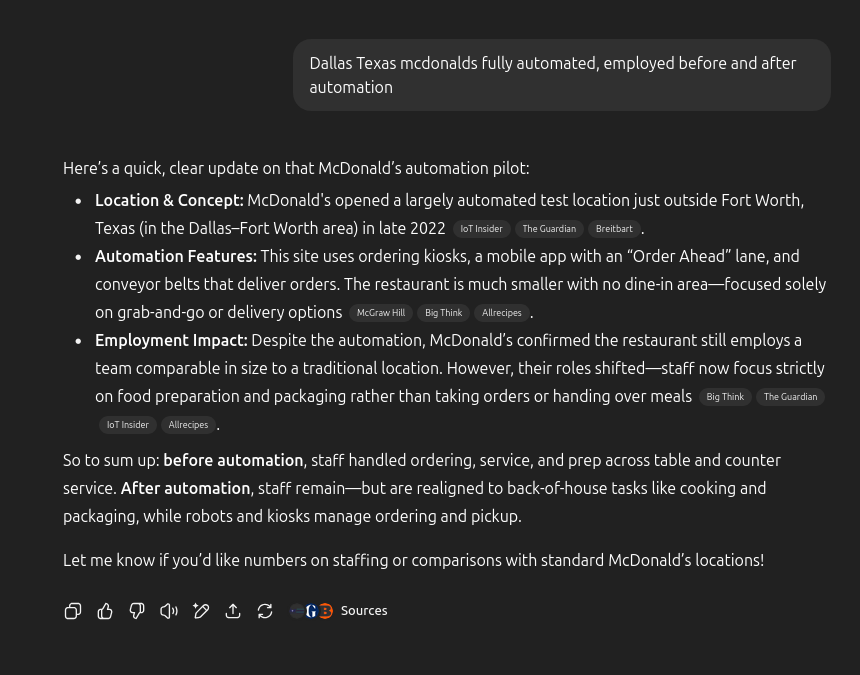
Task: Open the edit in canvas pencil icon
Action: tap(201, 611)
